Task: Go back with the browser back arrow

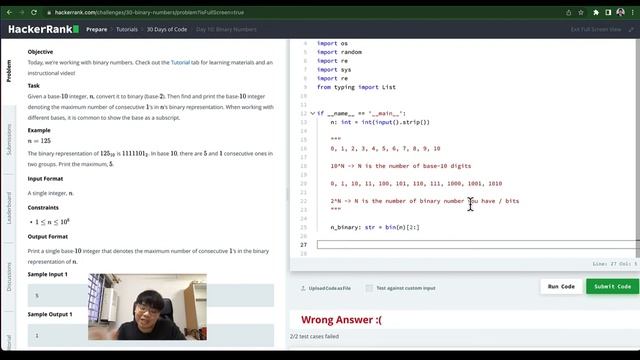Action: 9,12
